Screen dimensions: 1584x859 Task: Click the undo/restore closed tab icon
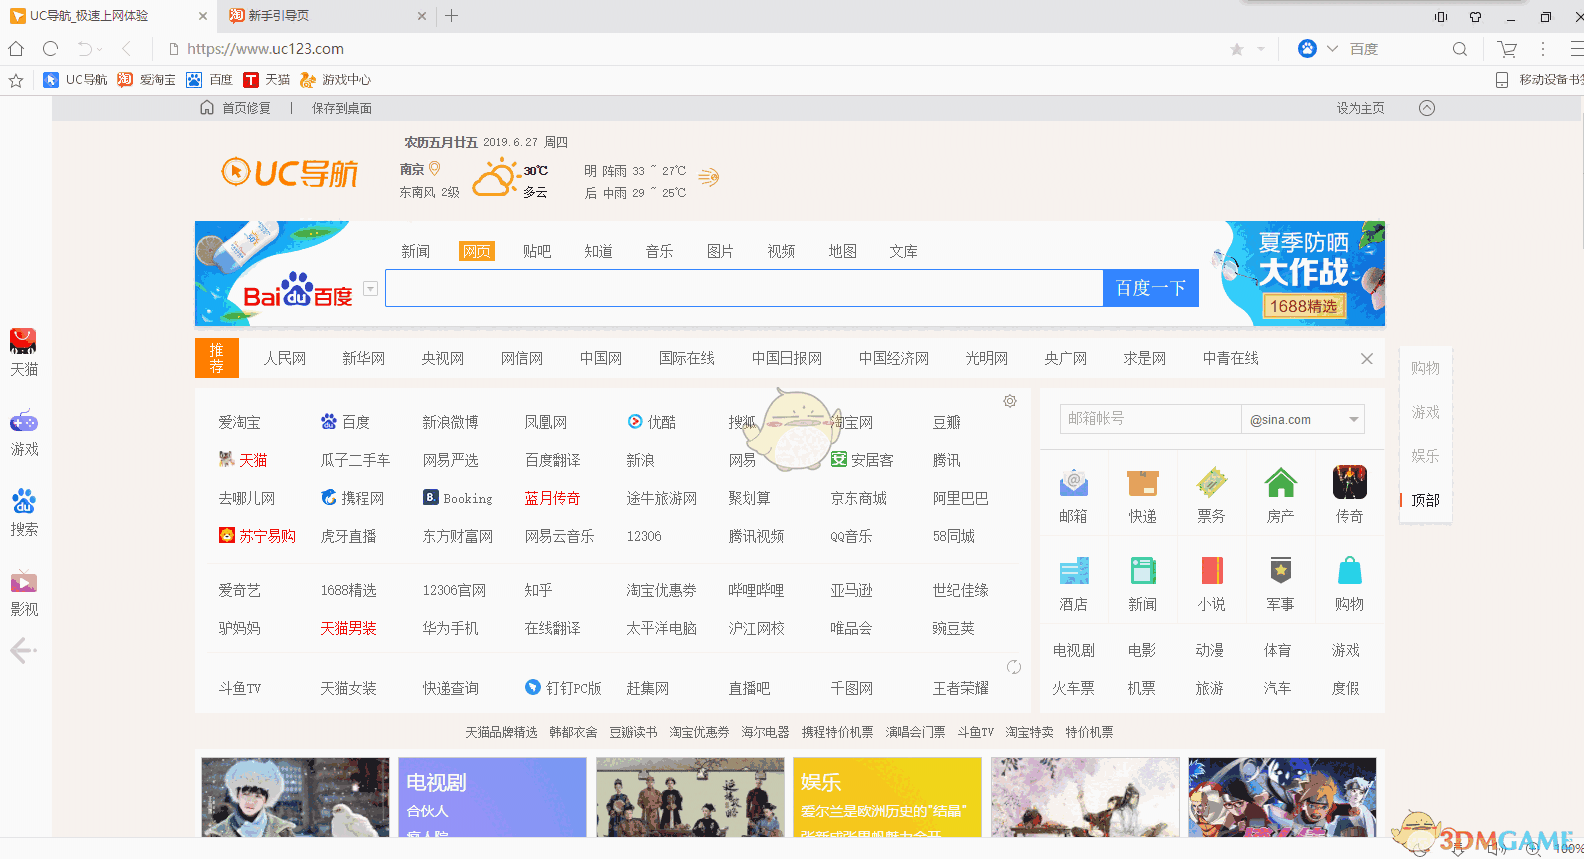tap(85, 48)
